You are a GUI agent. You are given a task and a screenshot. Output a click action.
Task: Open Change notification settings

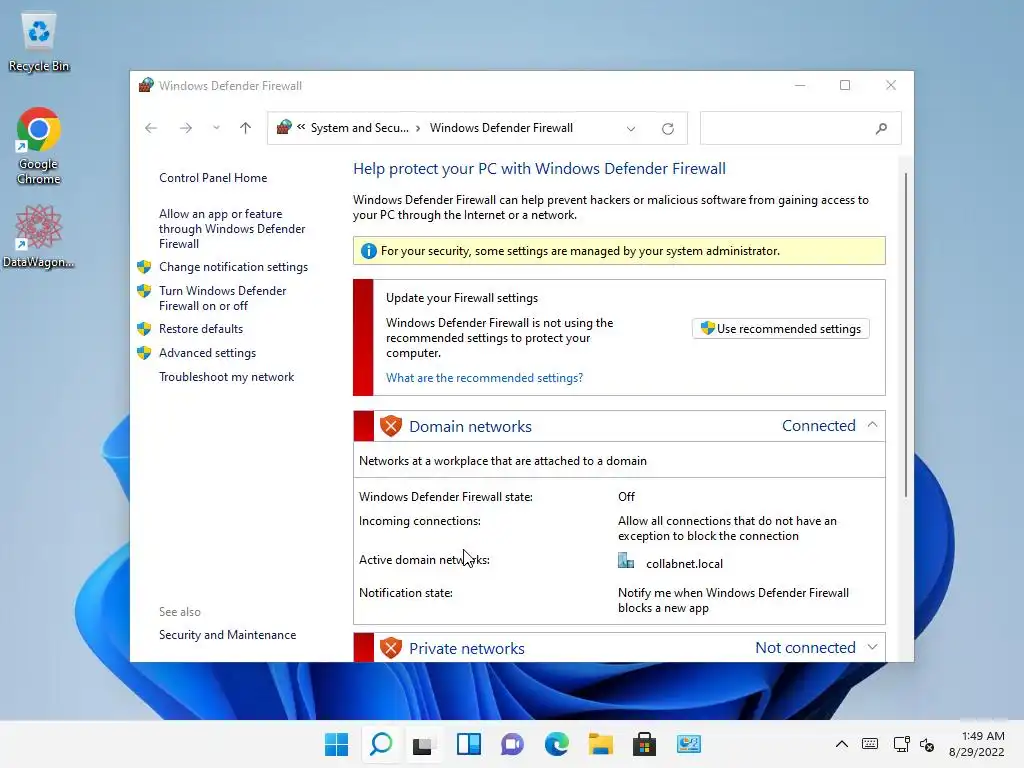pos(233,267)
